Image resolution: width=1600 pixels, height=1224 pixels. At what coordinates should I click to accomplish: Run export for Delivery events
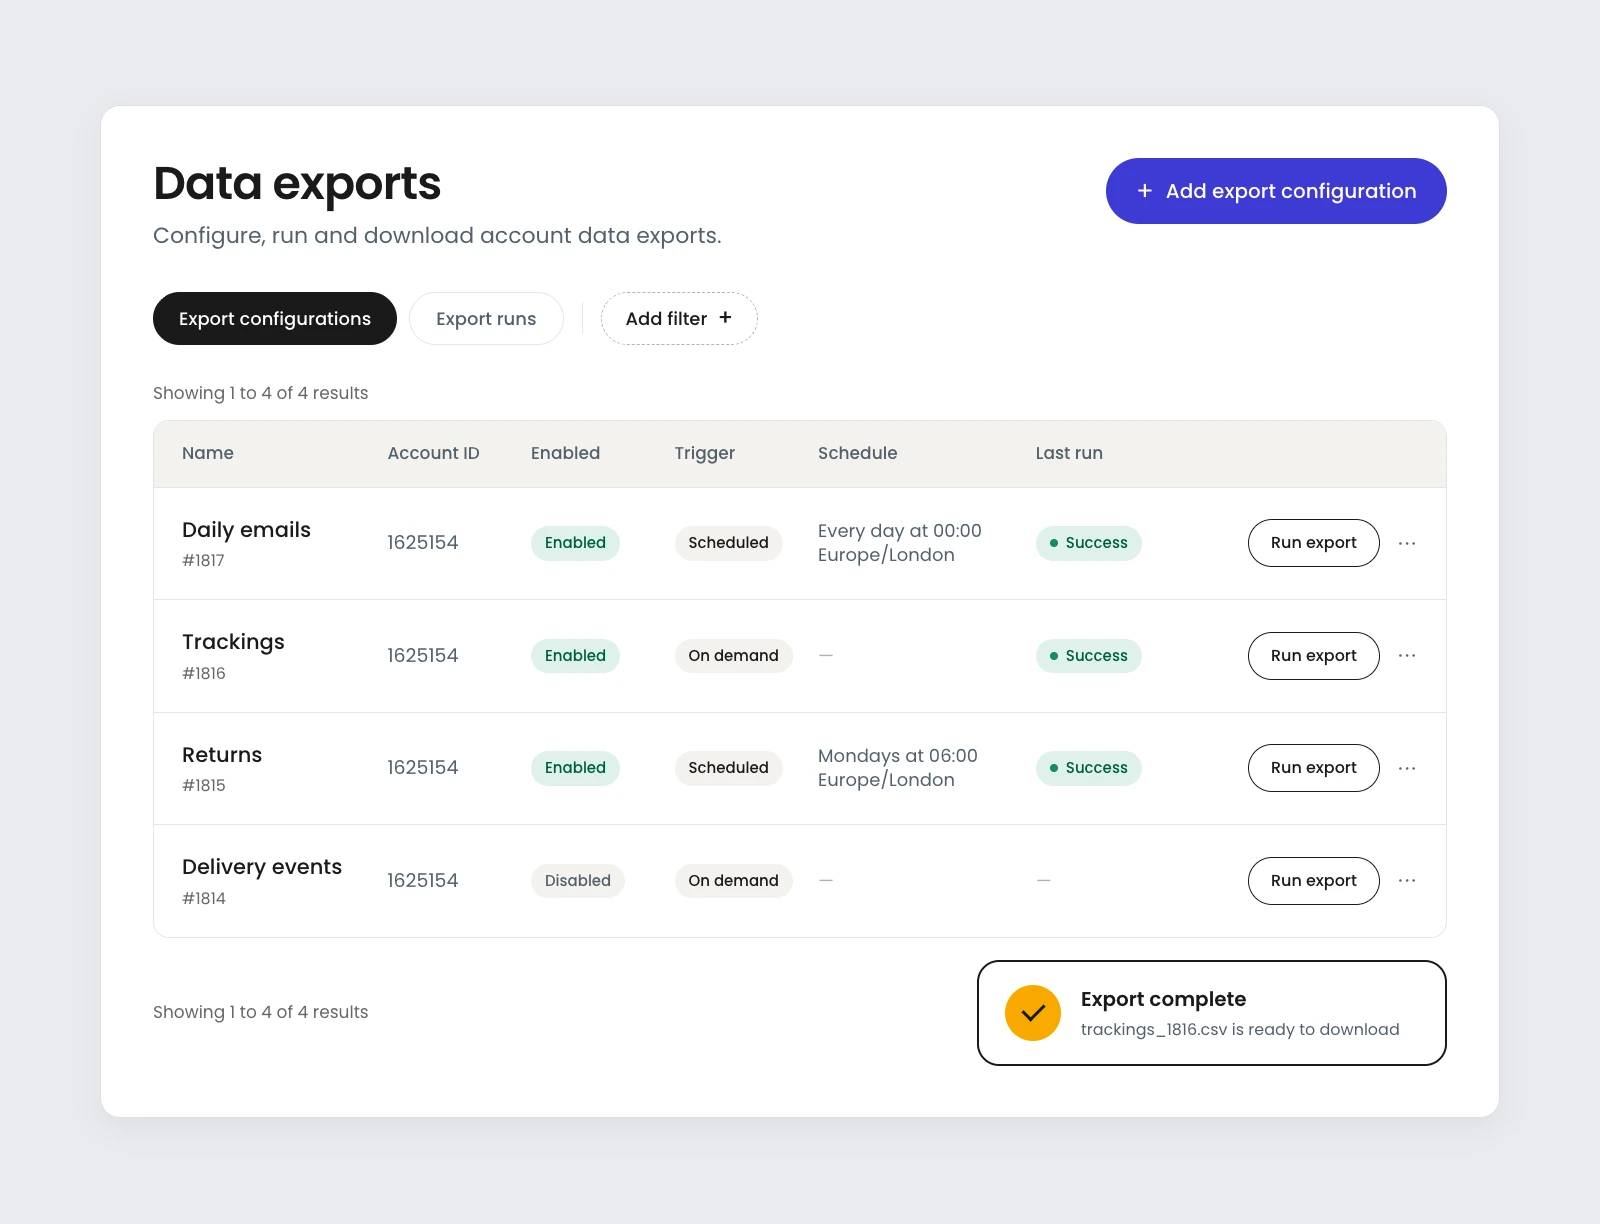[x=1314, y=881]
